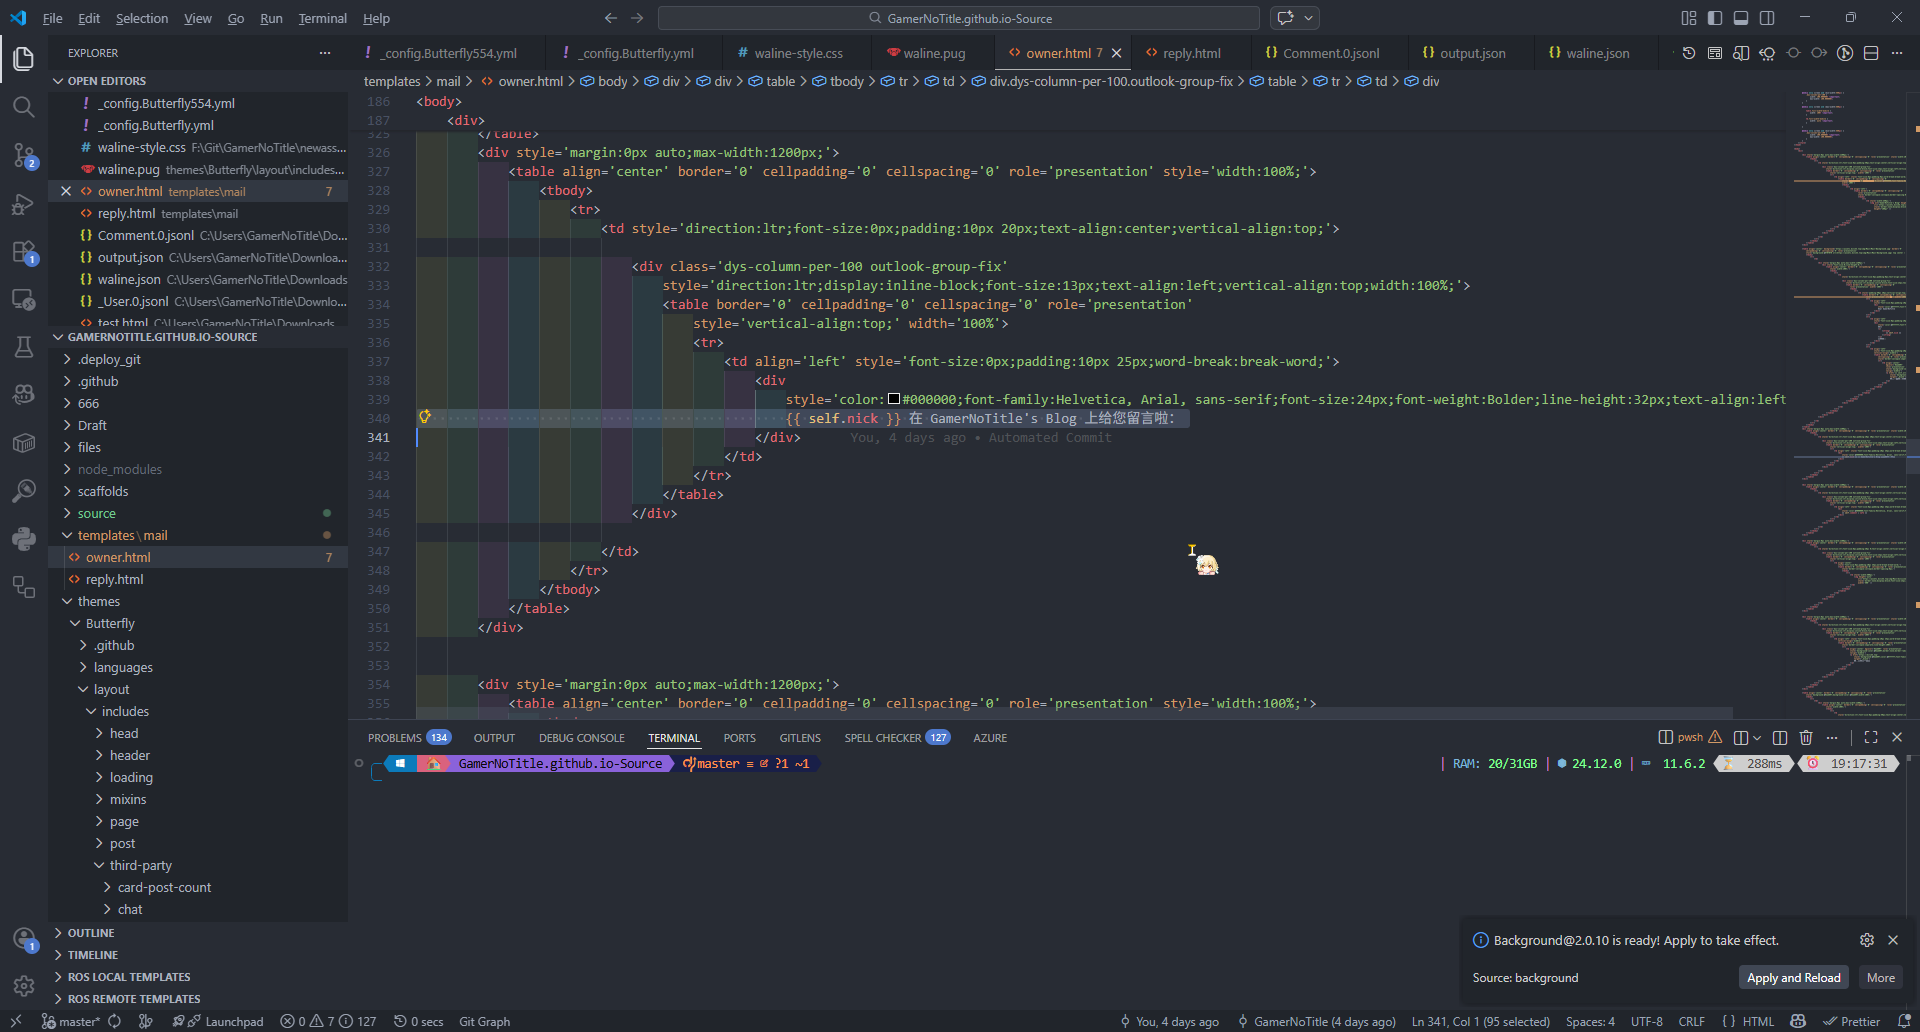Expand the source folder in explorer
The image size is (1920, 1032).
[x=97, y=513]
